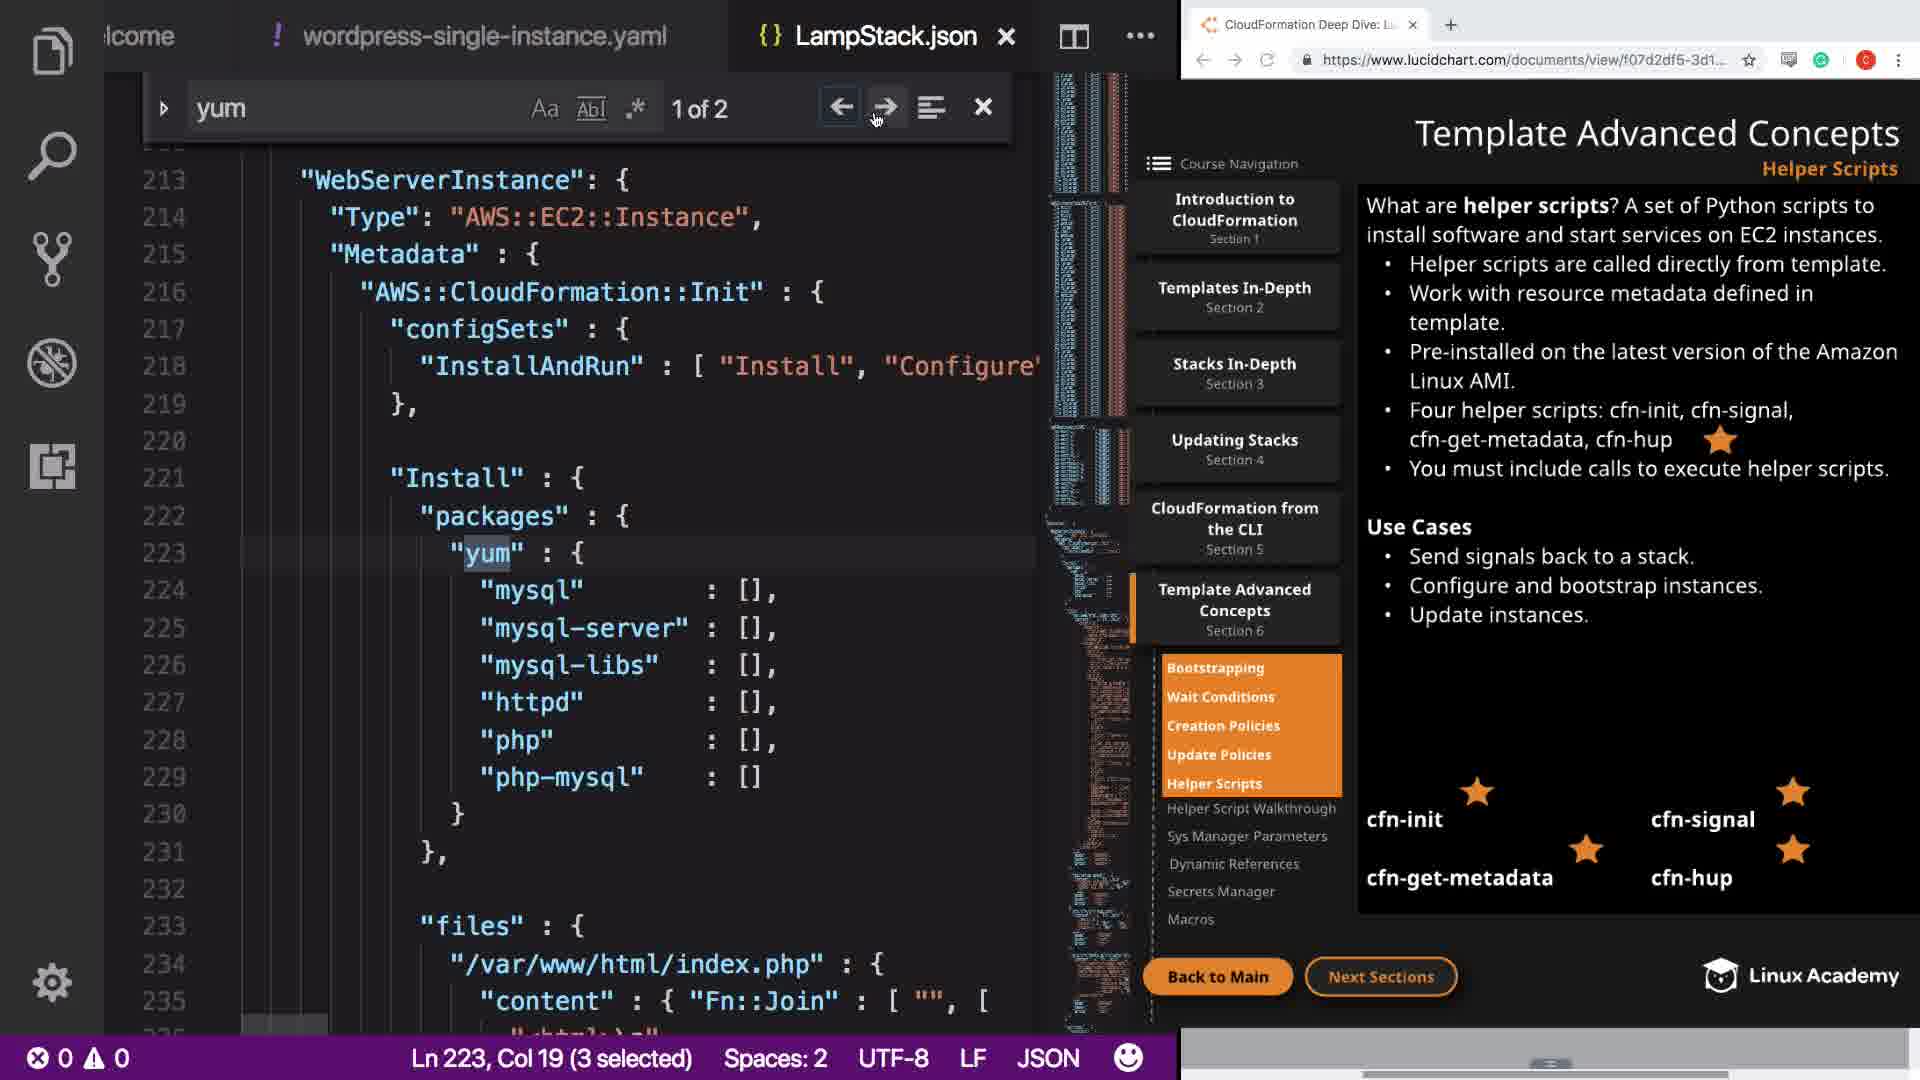
Task: Toggle Match Case in find widget
Action: click(544, 108)
